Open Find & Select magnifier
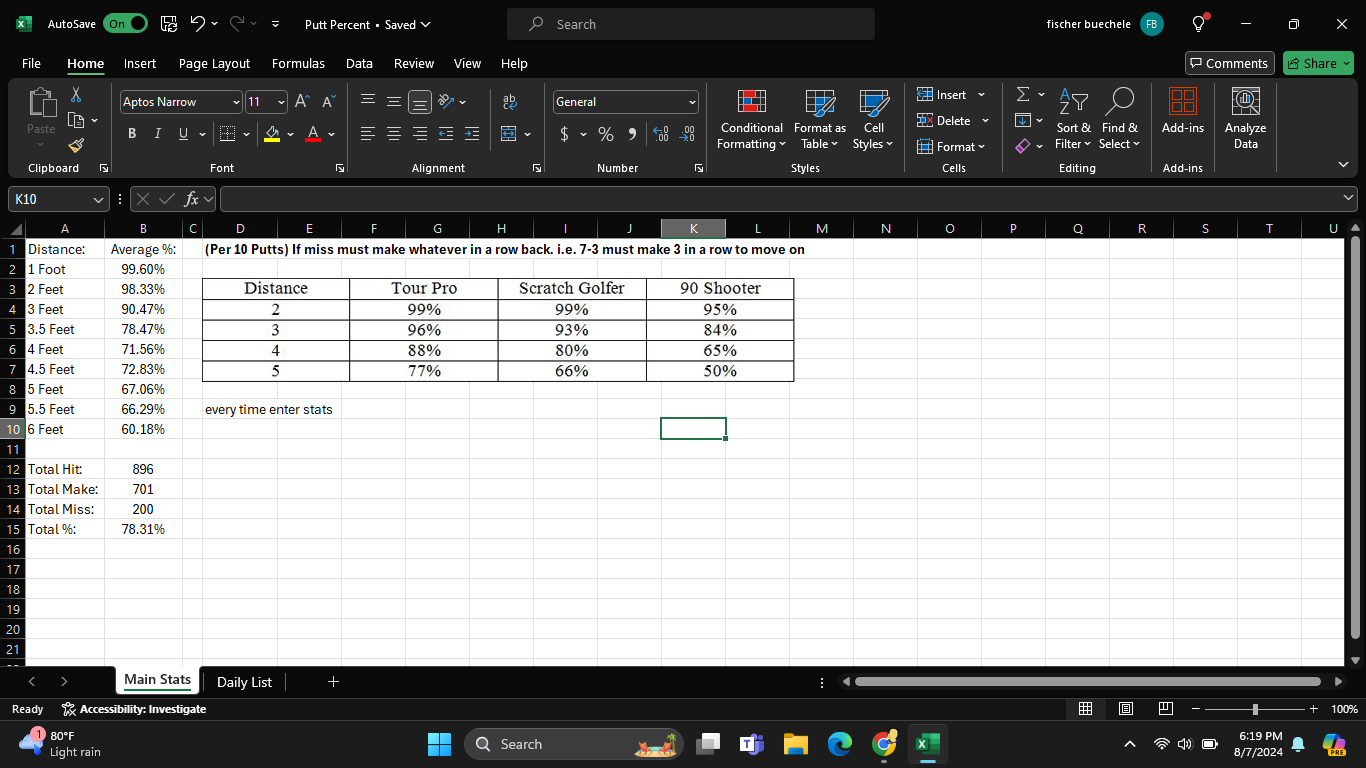The width and height of the screenshot is (1366, 768). coord(1120,120)
